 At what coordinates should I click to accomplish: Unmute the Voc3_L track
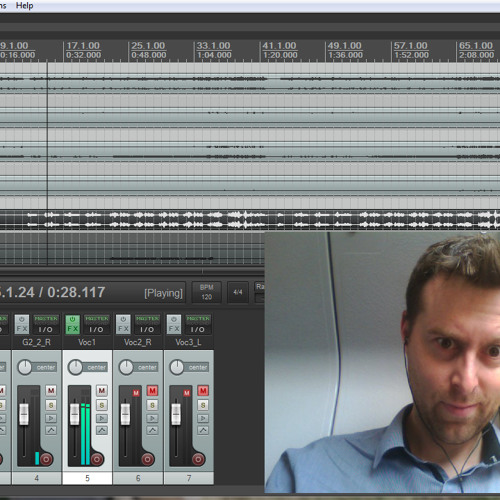(x=203, y=390)
